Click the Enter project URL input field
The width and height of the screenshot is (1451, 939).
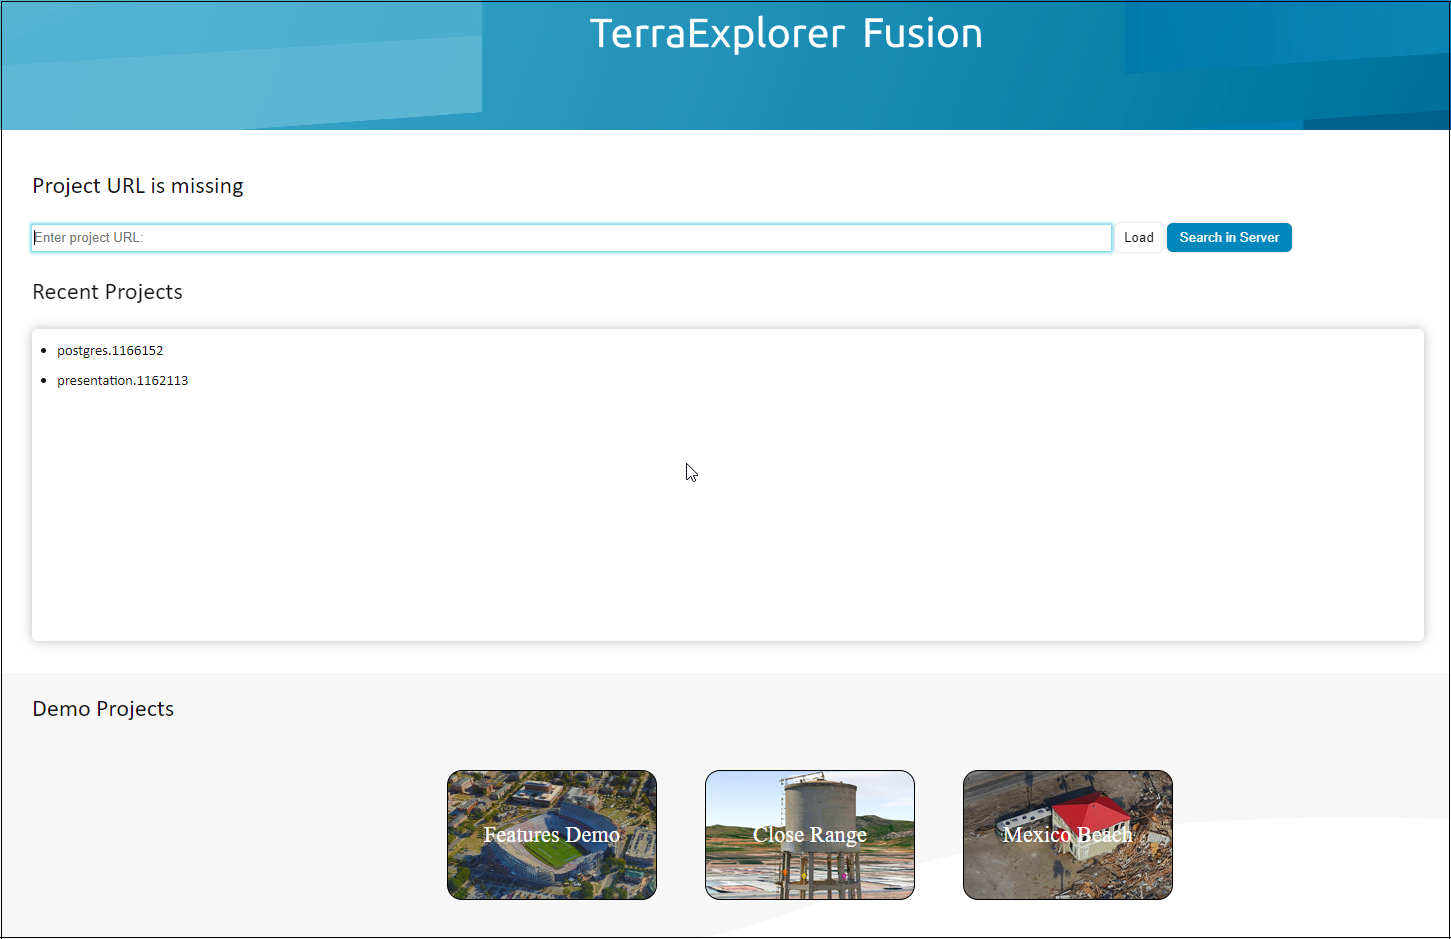pos(570,238)
